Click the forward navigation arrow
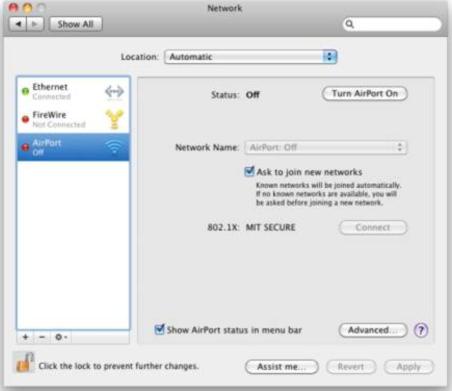 [x=35, y=24]
